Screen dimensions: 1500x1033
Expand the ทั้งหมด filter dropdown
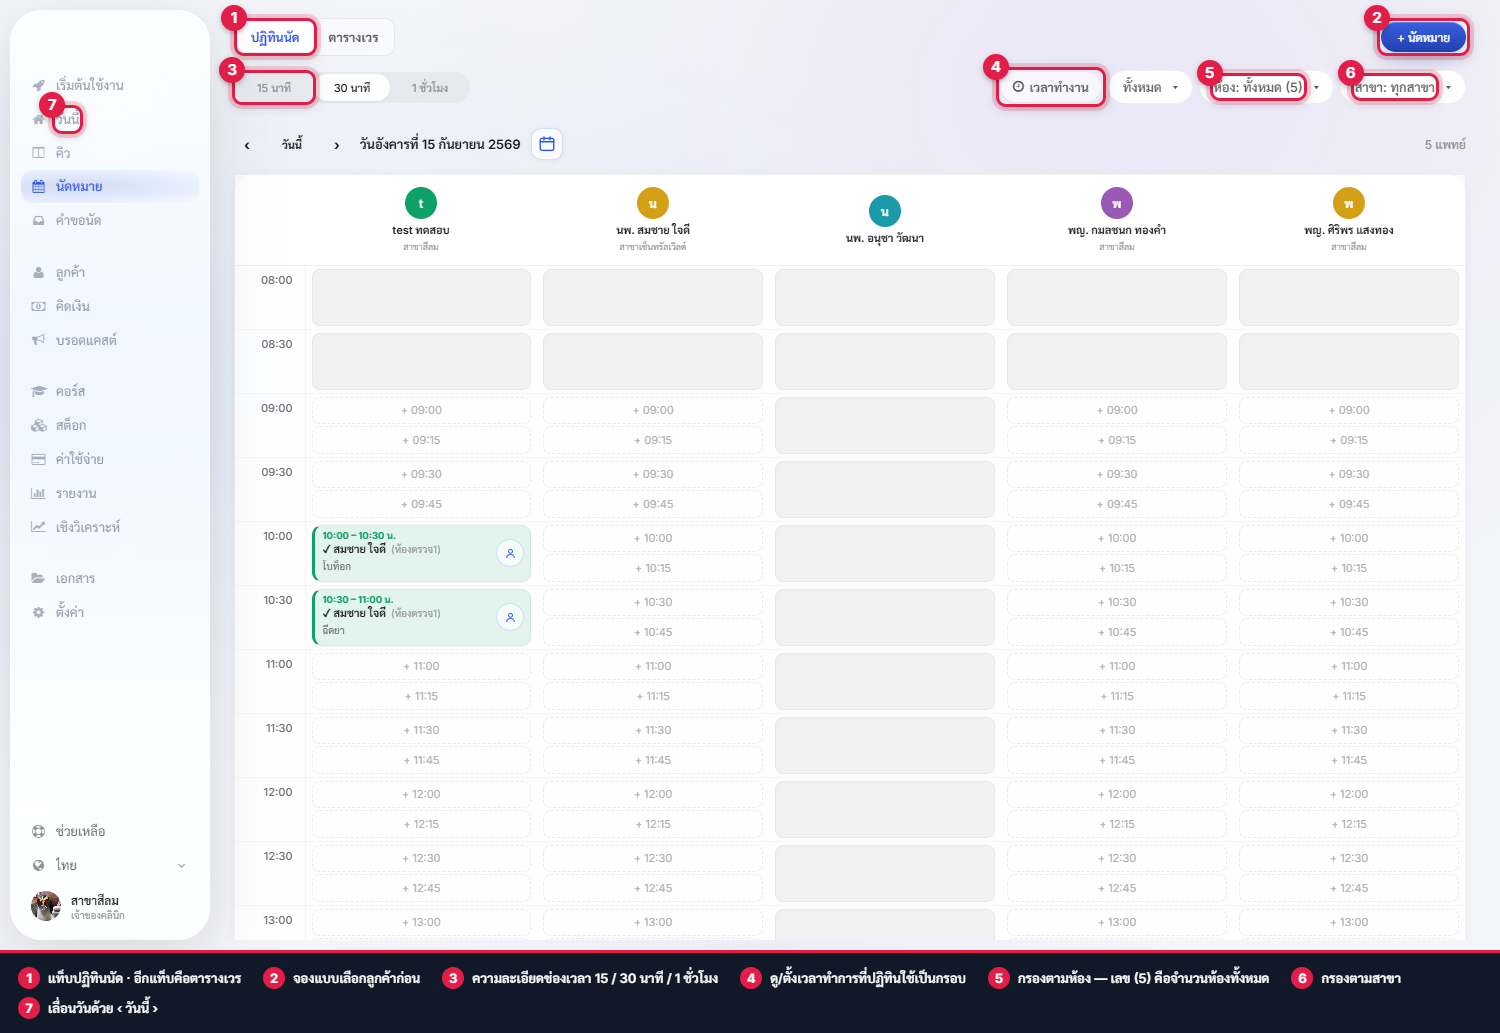click(1150, 88)
